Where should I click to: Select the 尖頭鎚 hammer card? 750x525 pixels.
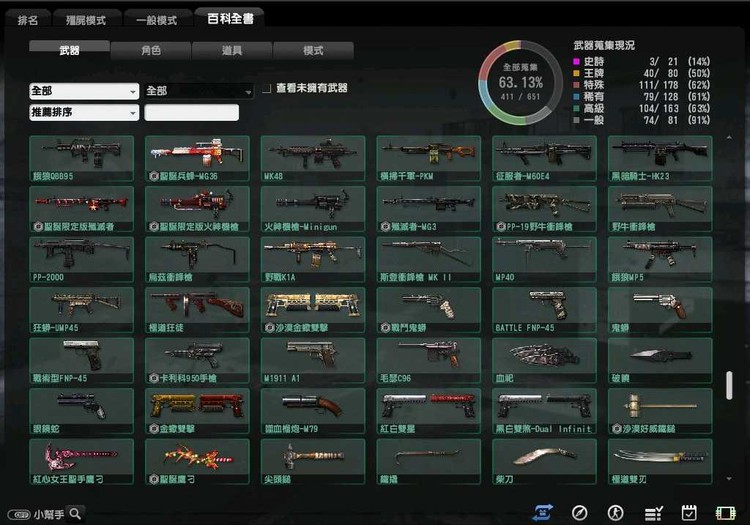click(x=313, y=461)
